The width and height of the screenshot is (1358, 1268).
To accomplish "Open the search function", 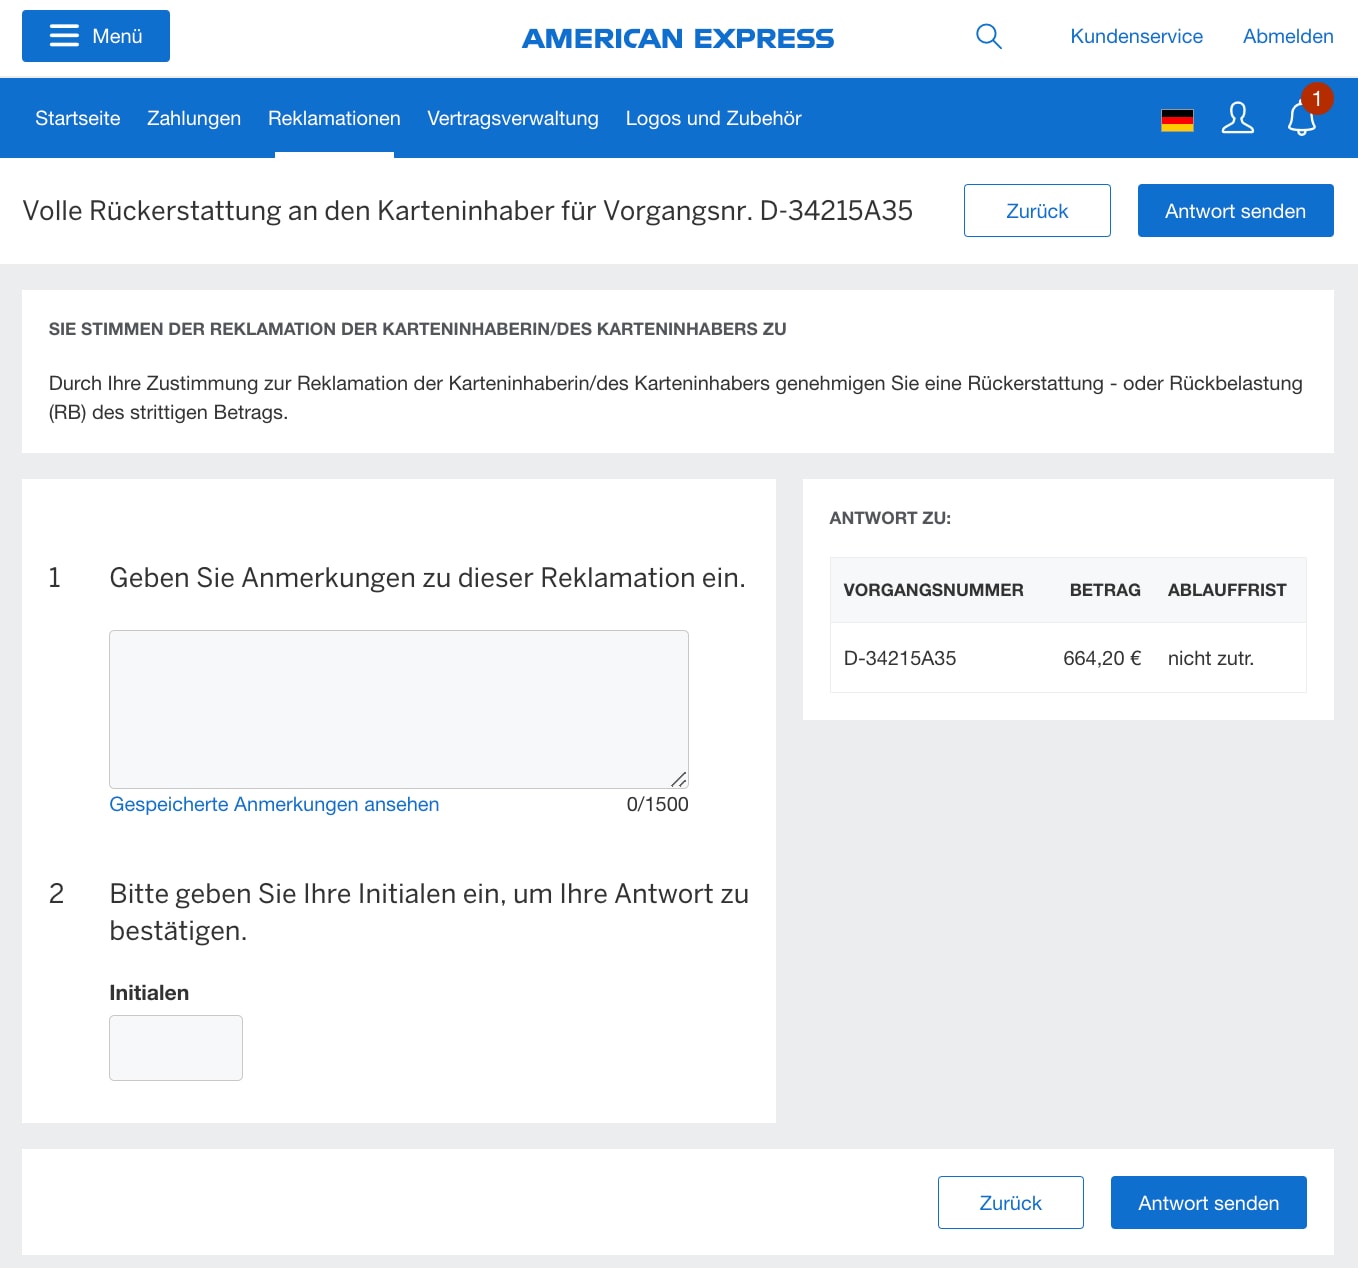I will [x=988, y=36].
